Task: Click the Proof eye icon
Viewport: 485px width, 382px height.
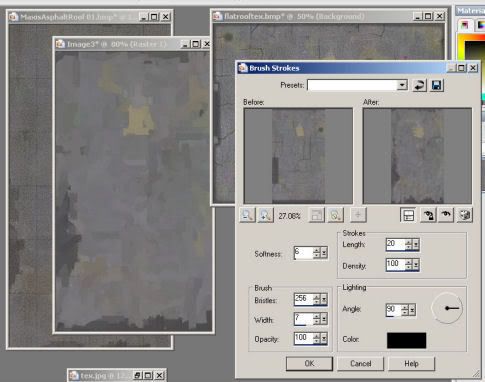Action: [x=446, y=215]
